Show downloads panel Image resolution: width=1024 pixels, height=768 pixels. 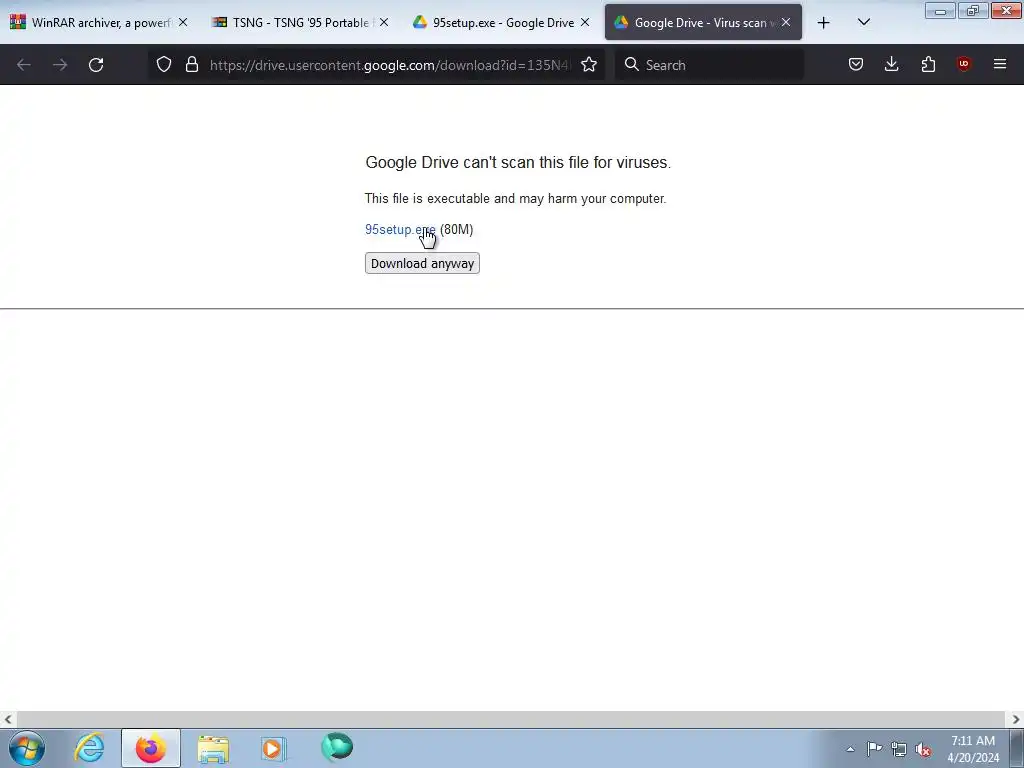tap(891, 64)
